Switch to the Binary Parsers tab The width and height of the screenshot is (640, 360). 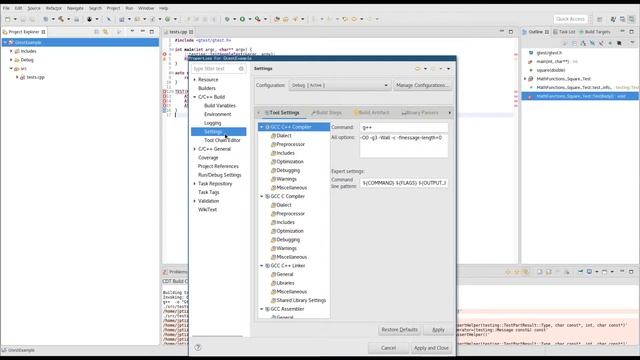tap(420, 113)
